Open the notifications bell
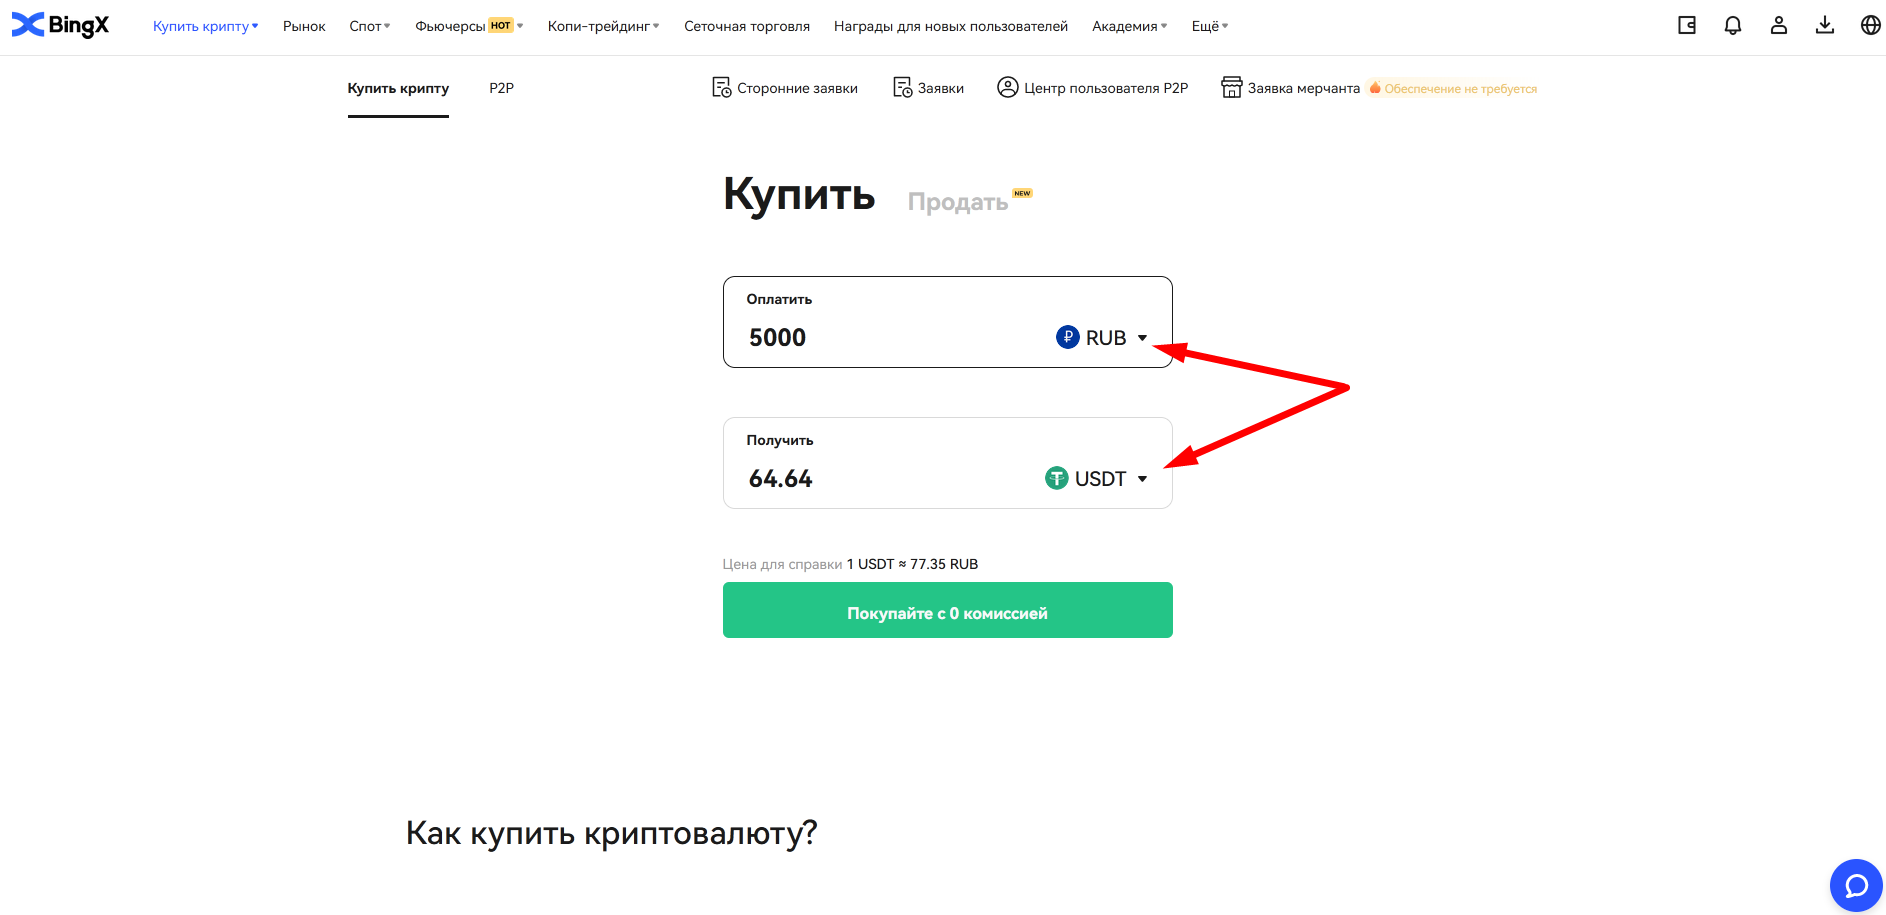Image resolution: width=1886 pixels, height=915 pixels. [1733, 26]
